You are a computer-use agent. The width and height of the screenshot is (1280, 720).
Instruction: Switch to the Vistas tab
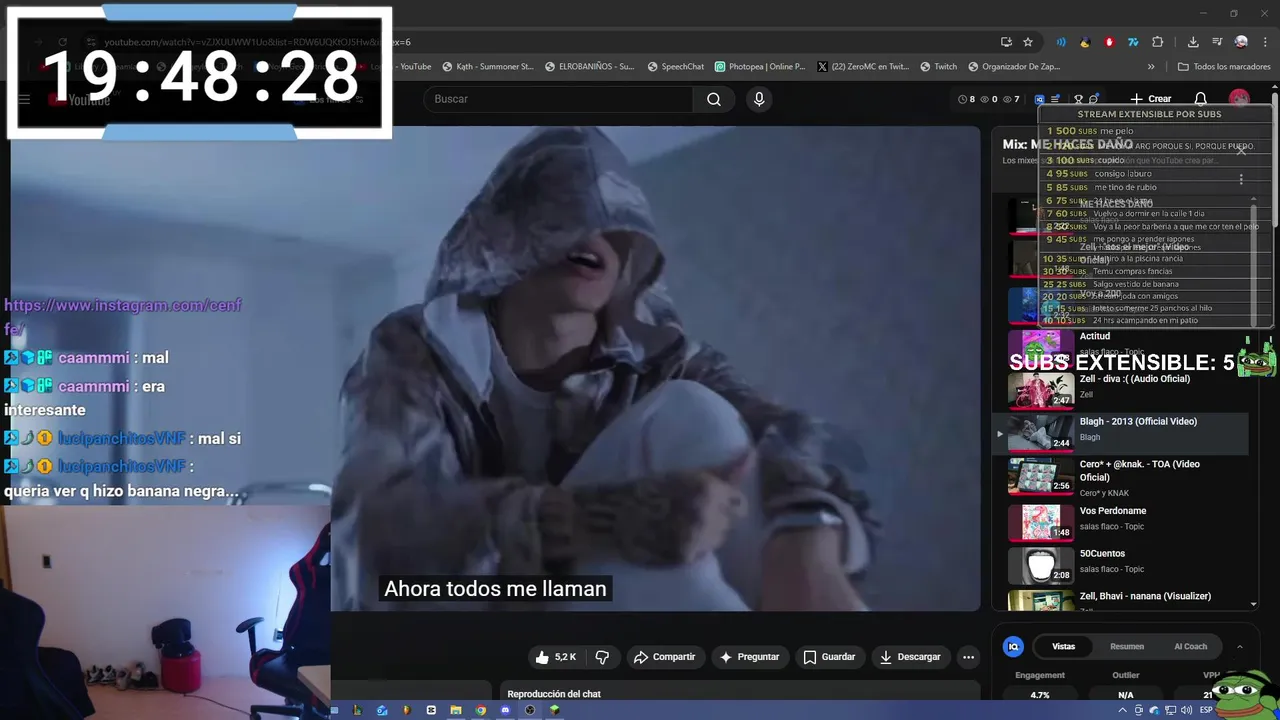[1063, 646]
